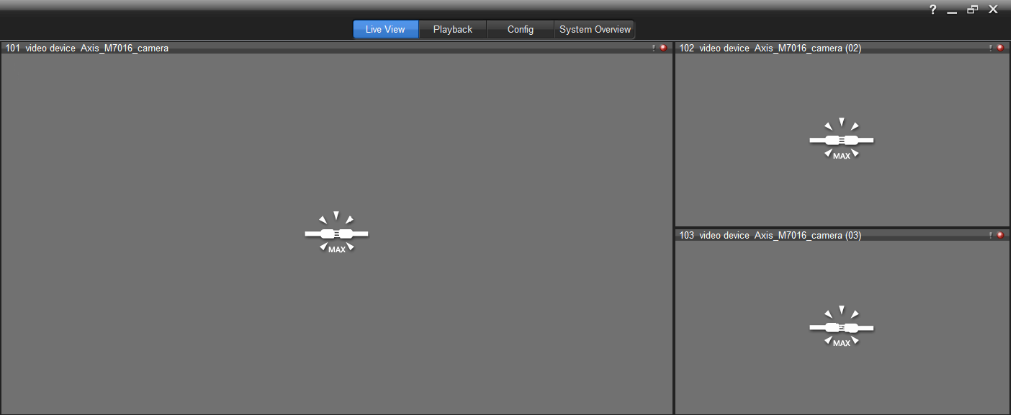Click the disconnected cable icon in camera 102
Screen dimensions: 1011x415
point(841,140)
